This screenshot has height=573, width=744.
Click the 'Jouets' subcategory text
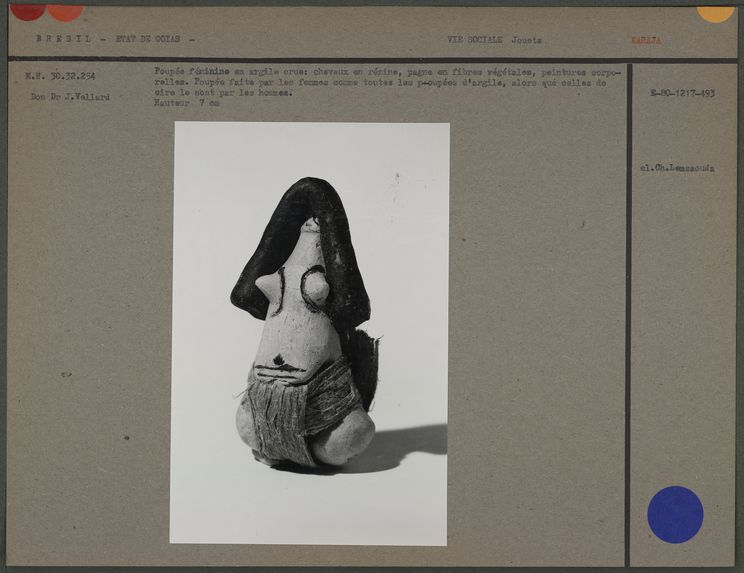click(527, 40)
